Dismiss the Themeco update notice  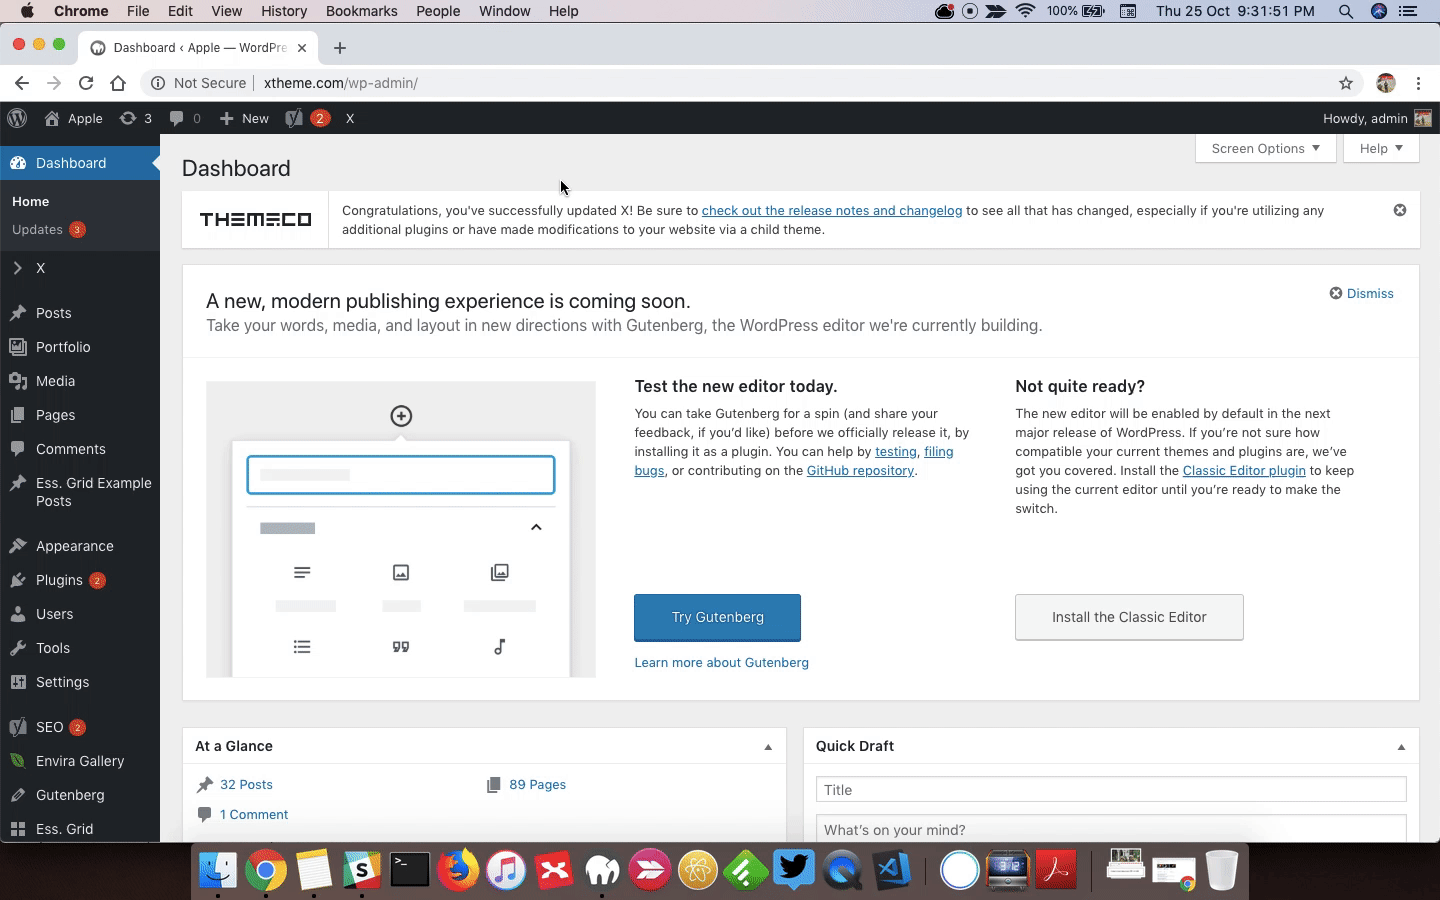(1400, 210)
